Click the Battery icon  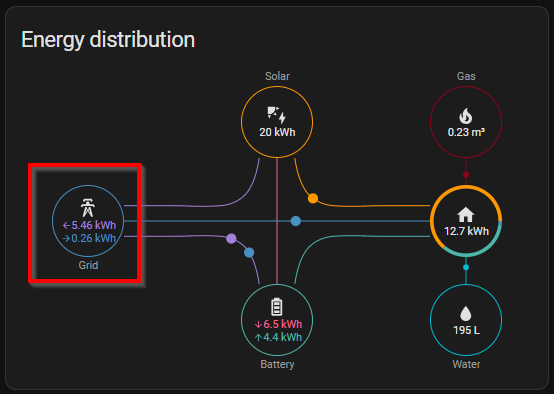click(277, 307)
